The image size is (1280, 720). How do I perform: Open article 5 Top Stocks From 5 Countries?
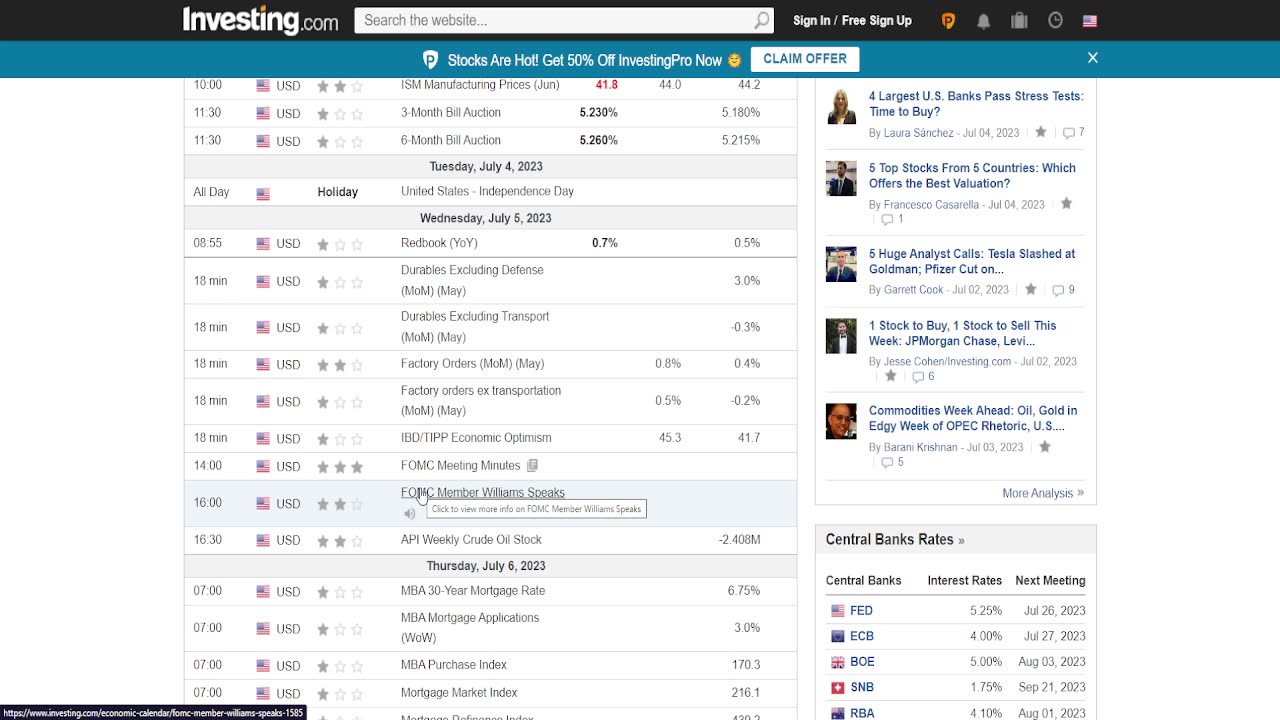(972, 175)
